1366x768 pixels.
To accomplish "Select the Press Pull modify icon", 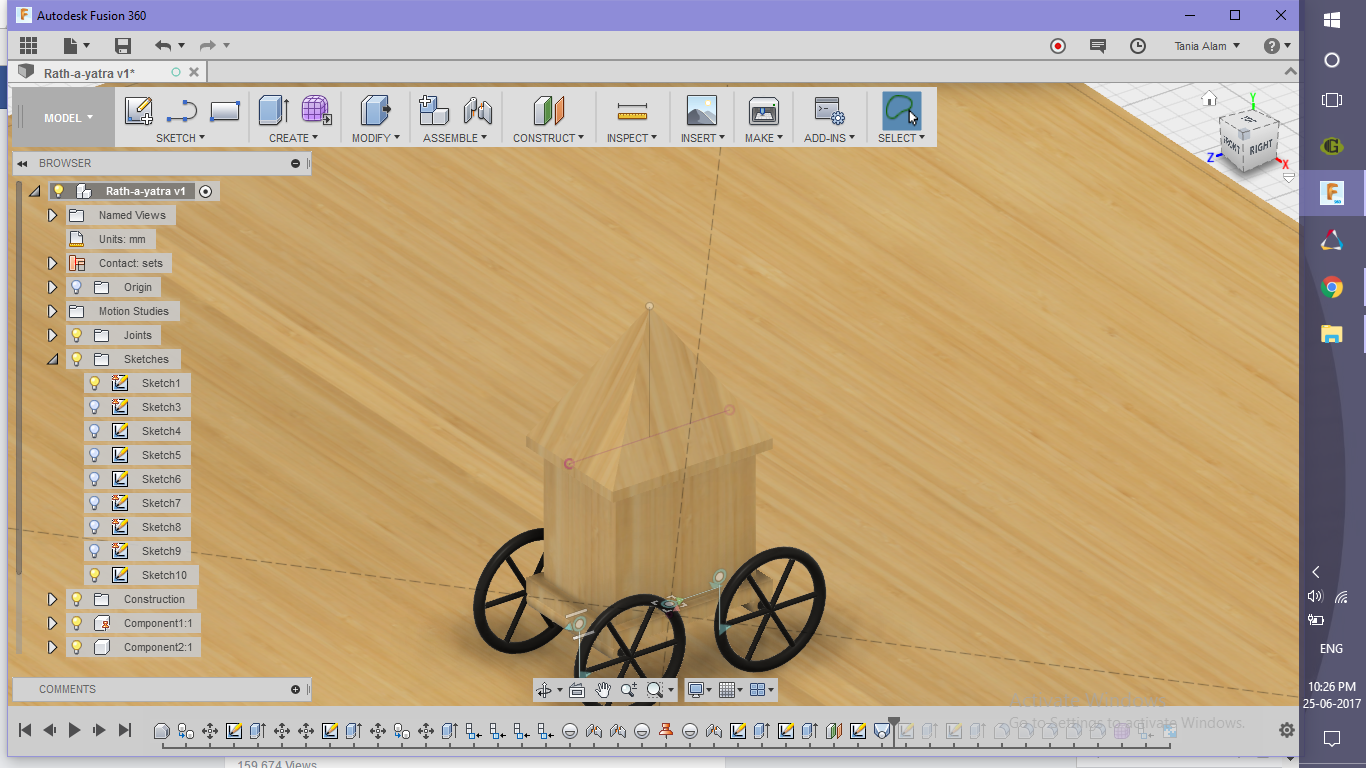I will [375, 110].
